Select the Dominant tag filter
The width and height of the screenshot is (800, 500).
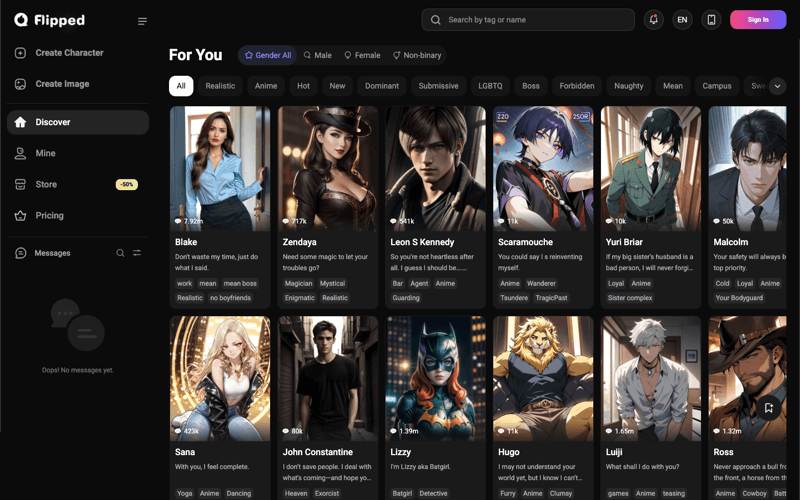pyautogui.click(x=382, y=86)
